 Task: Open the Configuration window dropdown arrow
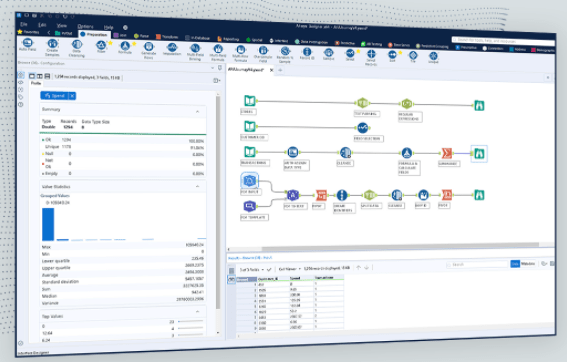click(x=212, y=68)
